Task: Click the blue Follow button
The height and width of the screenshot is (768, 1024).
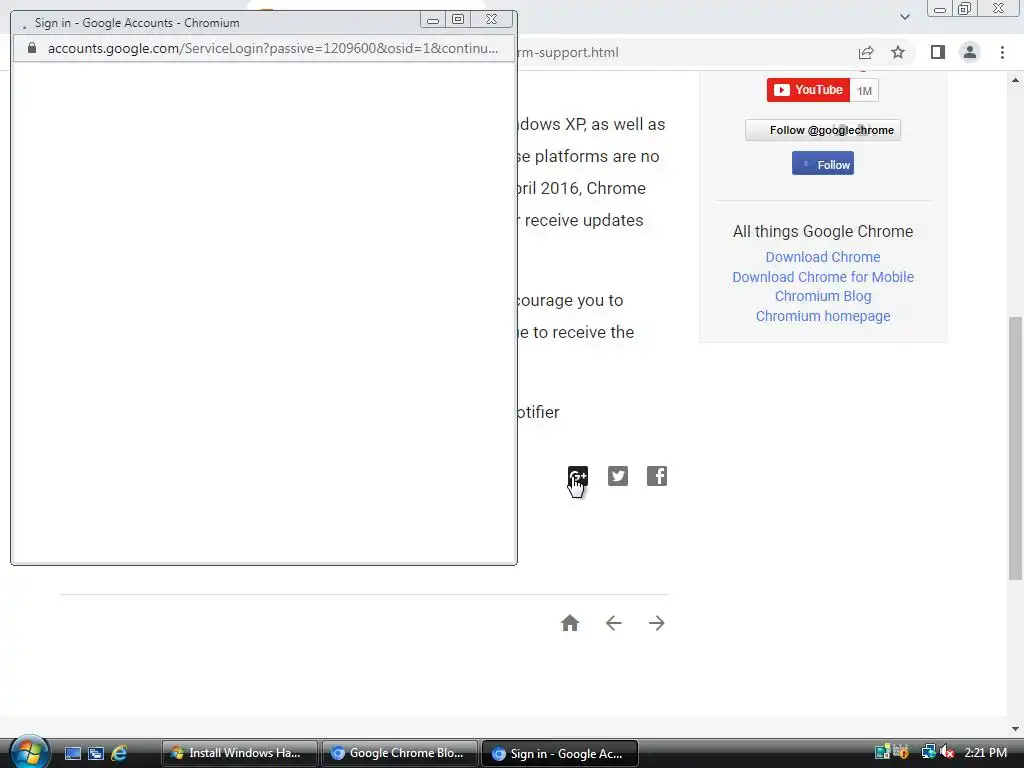Action: [823, 163]
